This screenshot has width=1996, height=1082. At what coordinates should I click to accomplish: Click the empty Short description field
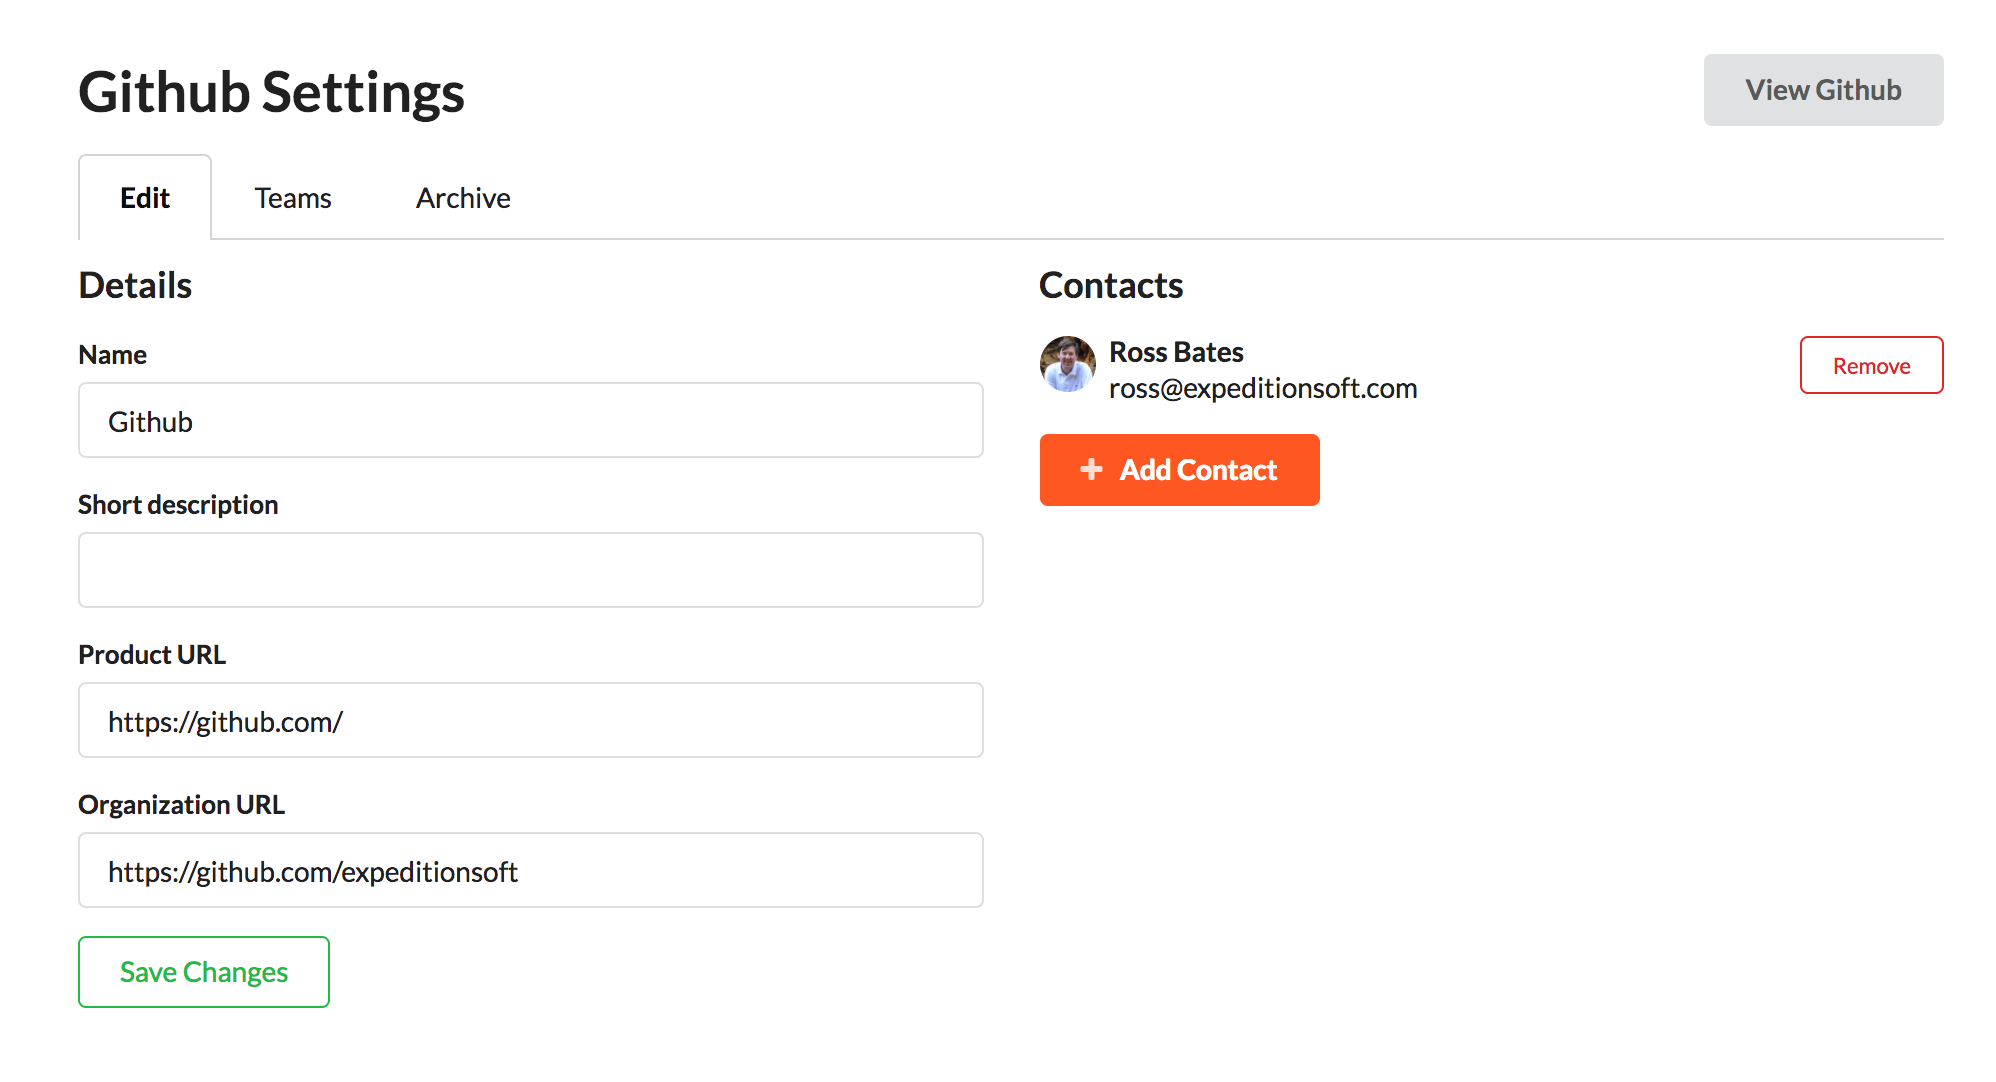click(530, 570)
